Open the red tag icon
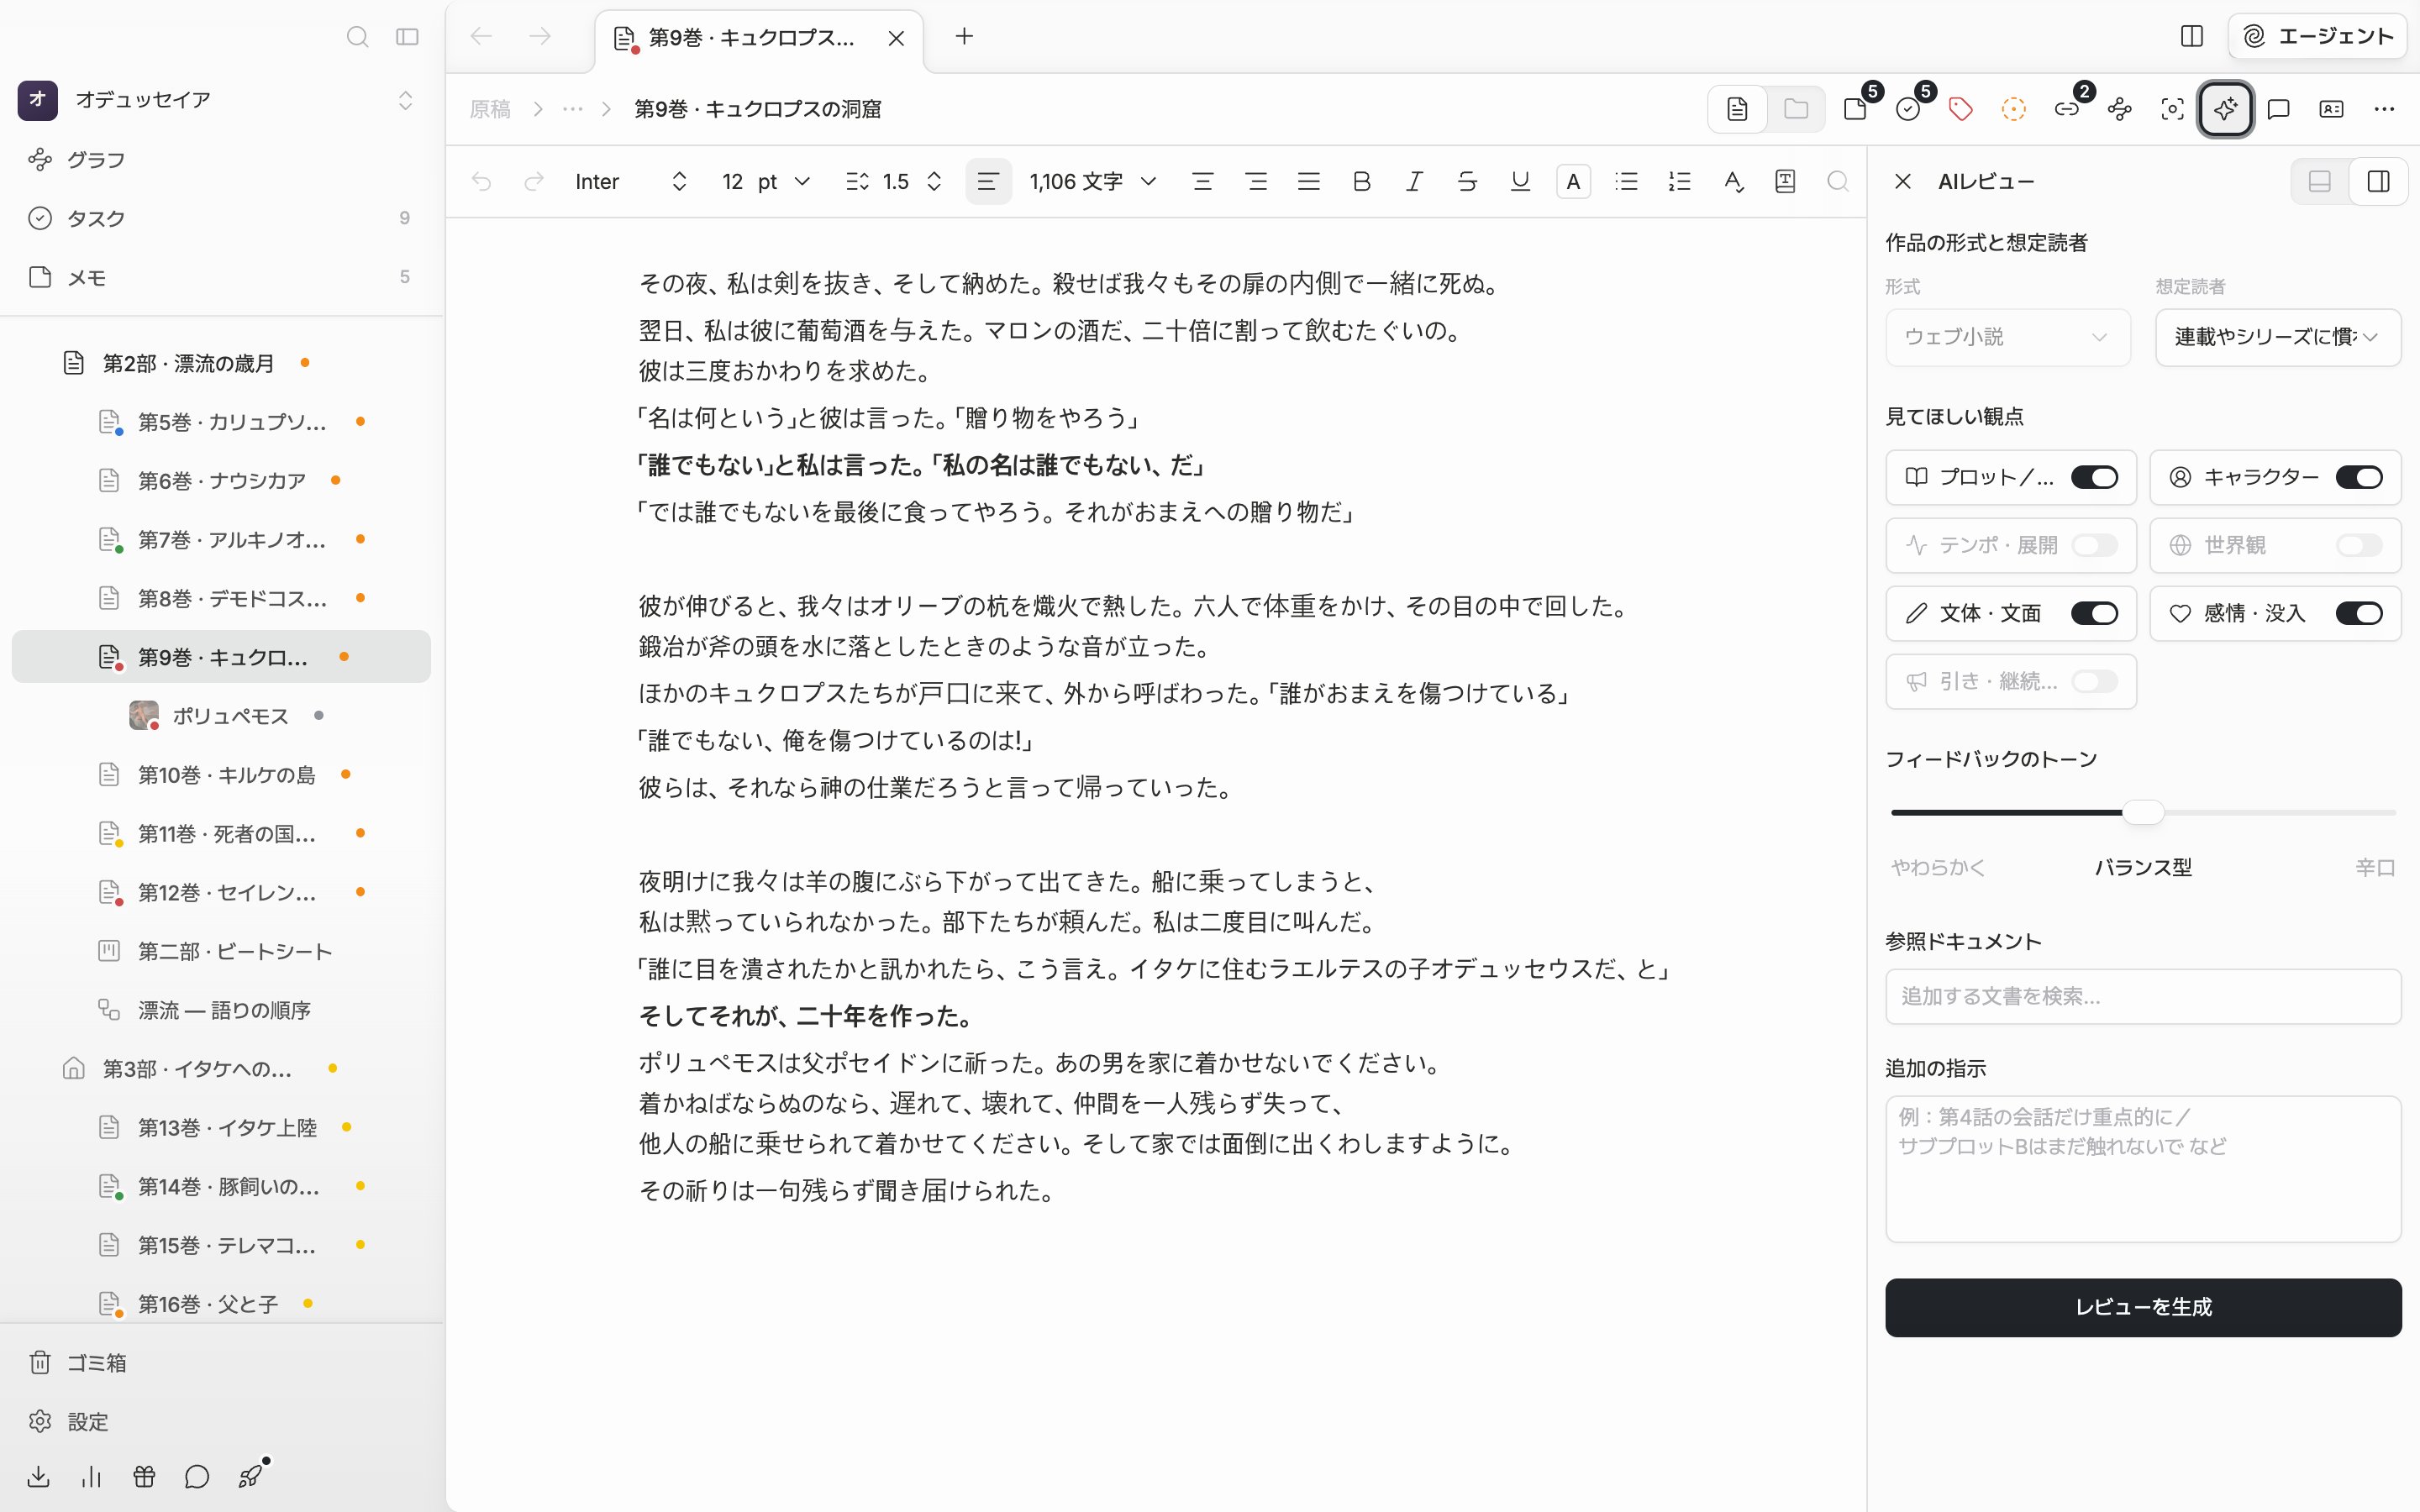 (1961, 108)
